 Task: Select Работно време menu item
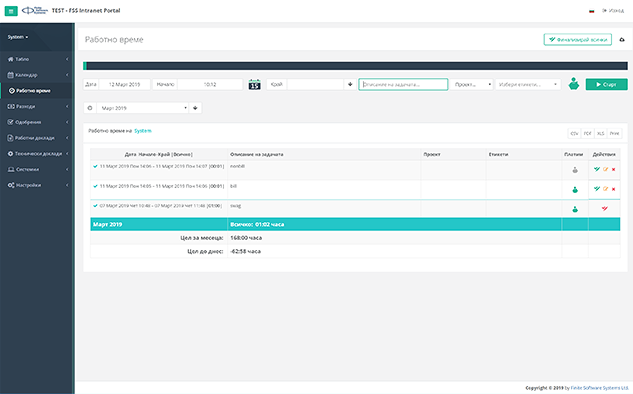[x=37, y=91]
